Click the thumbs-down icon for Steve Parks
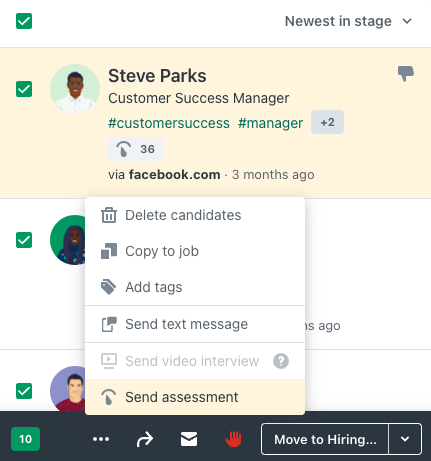The image size is (431, 461). point(406,73)
